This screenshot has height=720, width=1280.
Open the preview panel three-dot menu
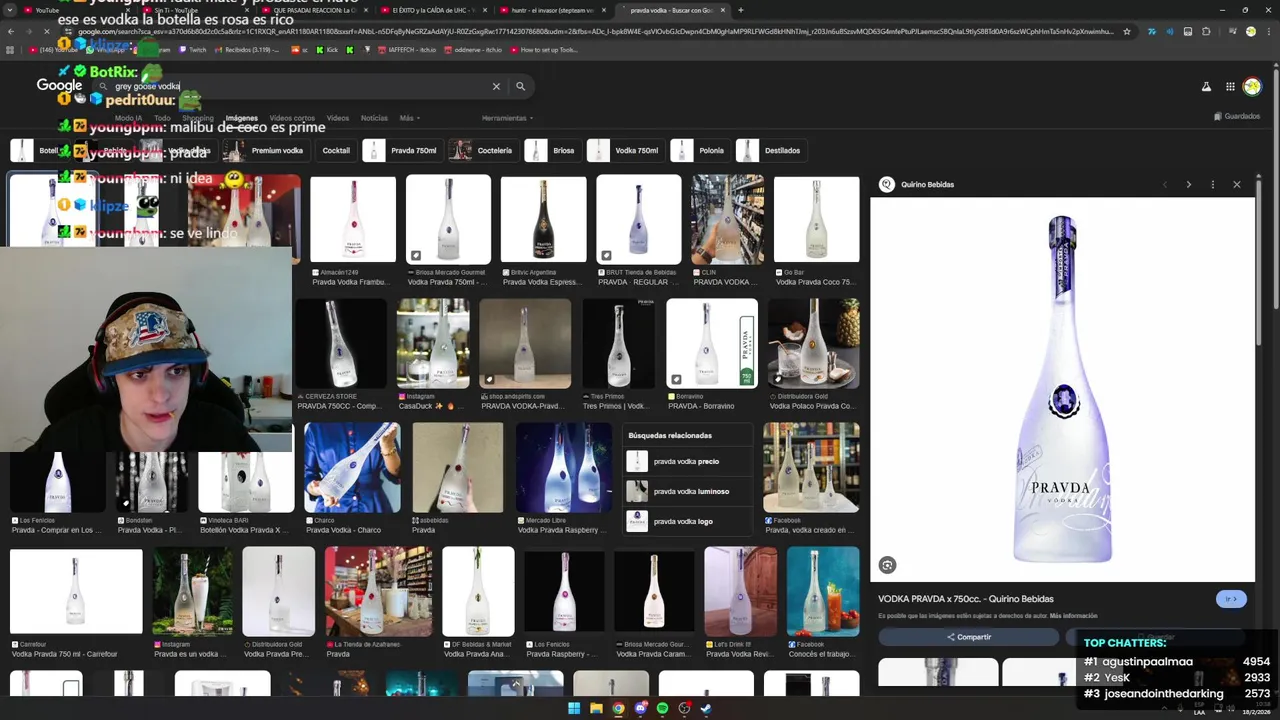(x=1213, y=185)
